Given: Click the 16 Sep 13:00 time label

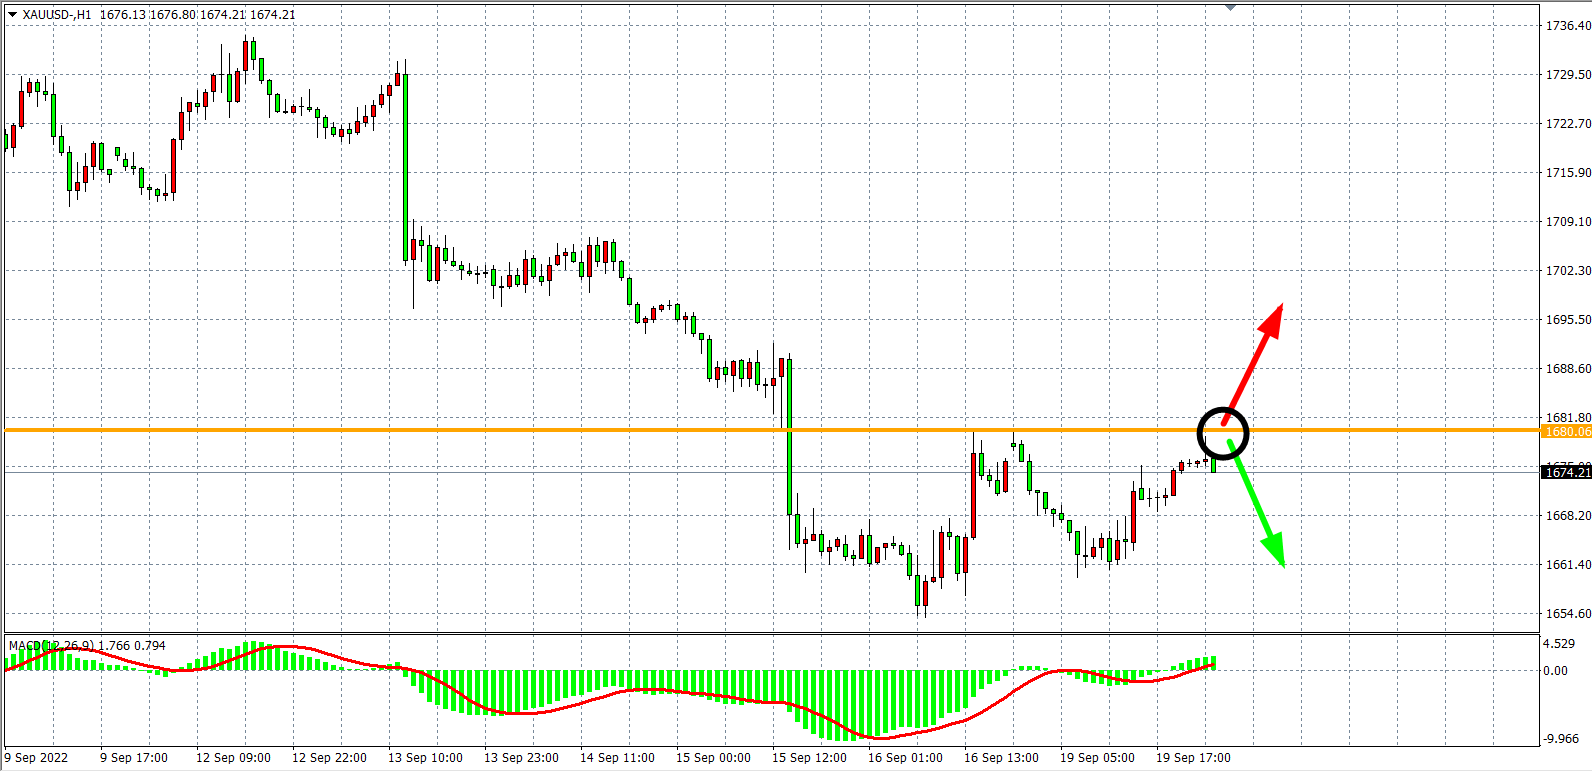Looking at the screenshot, I should click(x=1001, y=758).
